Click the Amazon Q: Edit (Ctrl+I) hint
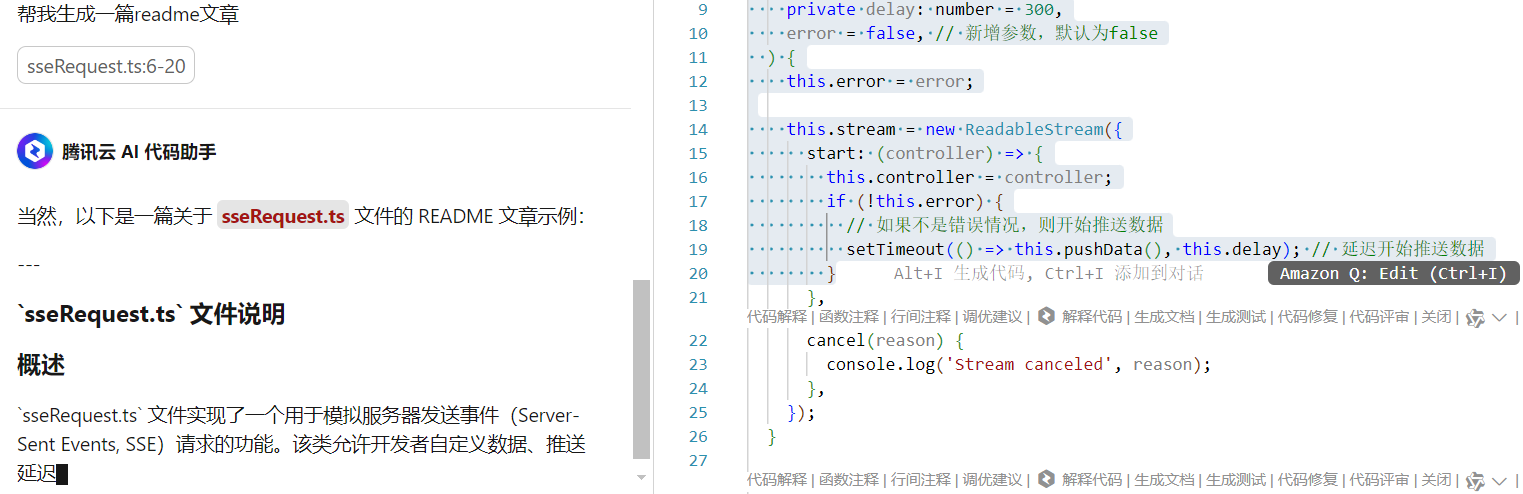 tap(1393, 273)
